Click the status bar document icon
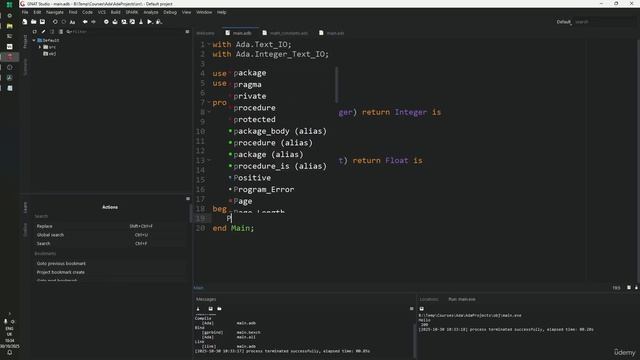 (x=629, y=288)
